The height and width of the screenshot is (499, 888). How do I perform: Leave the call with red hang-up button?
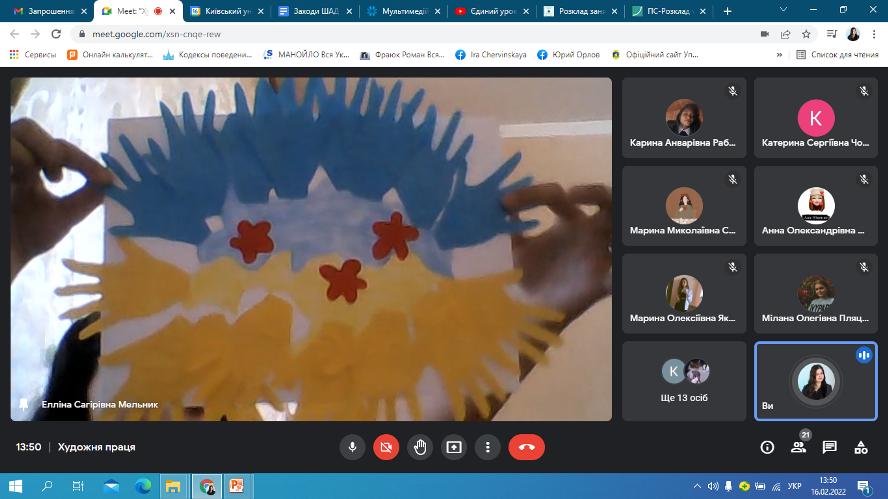tap(527, 447)
